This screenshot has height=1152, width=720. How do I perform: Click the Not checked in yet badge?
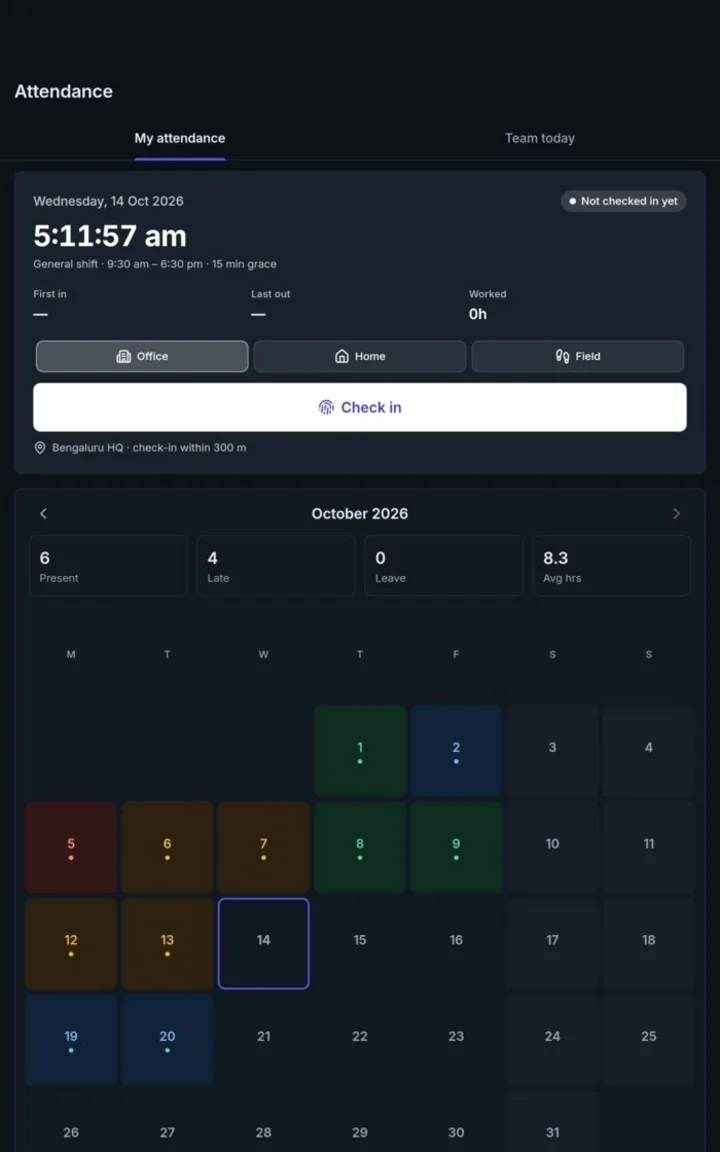[624, 201]
